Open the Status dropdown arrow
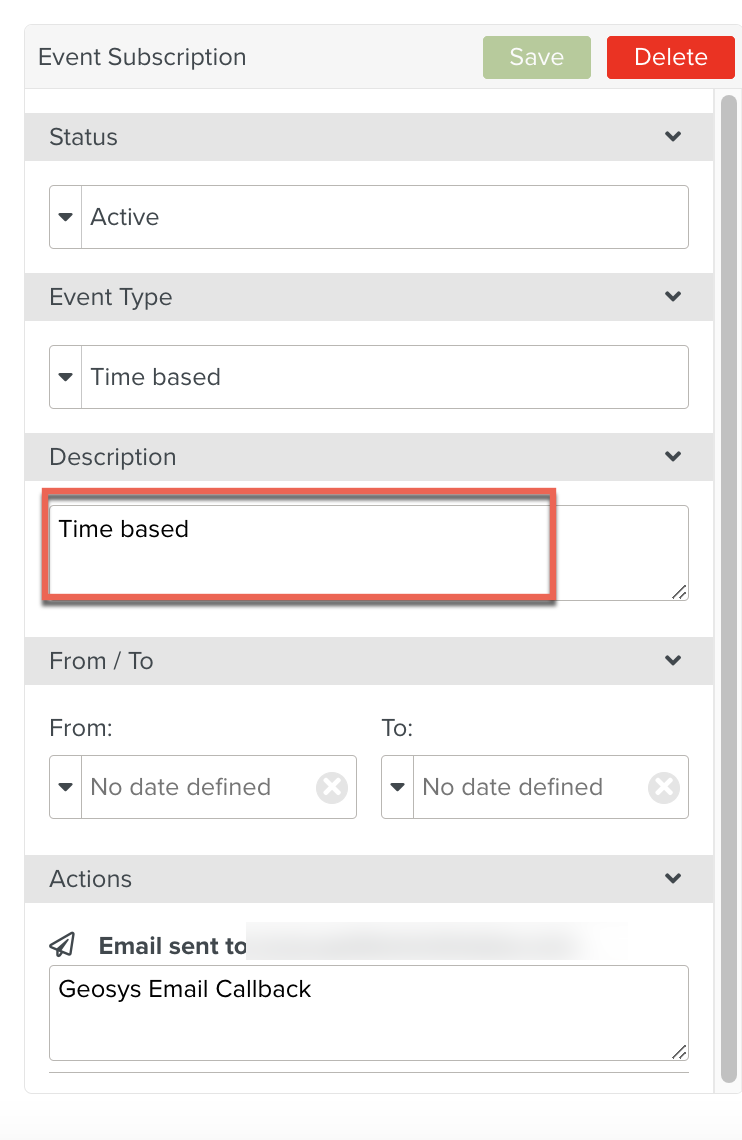This screenshot has height=1140, width=742. pyautogui.click(x=66, y=217)
